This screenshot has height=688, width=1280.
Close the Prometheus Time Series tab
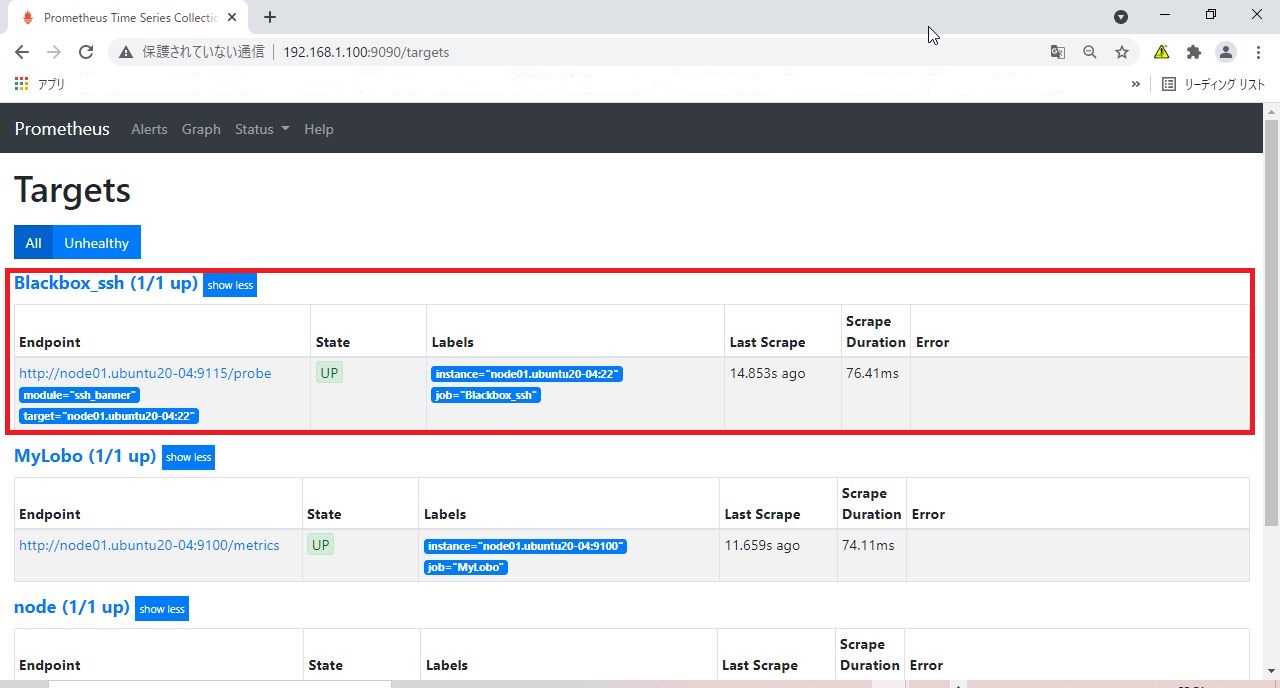(234, 17)
